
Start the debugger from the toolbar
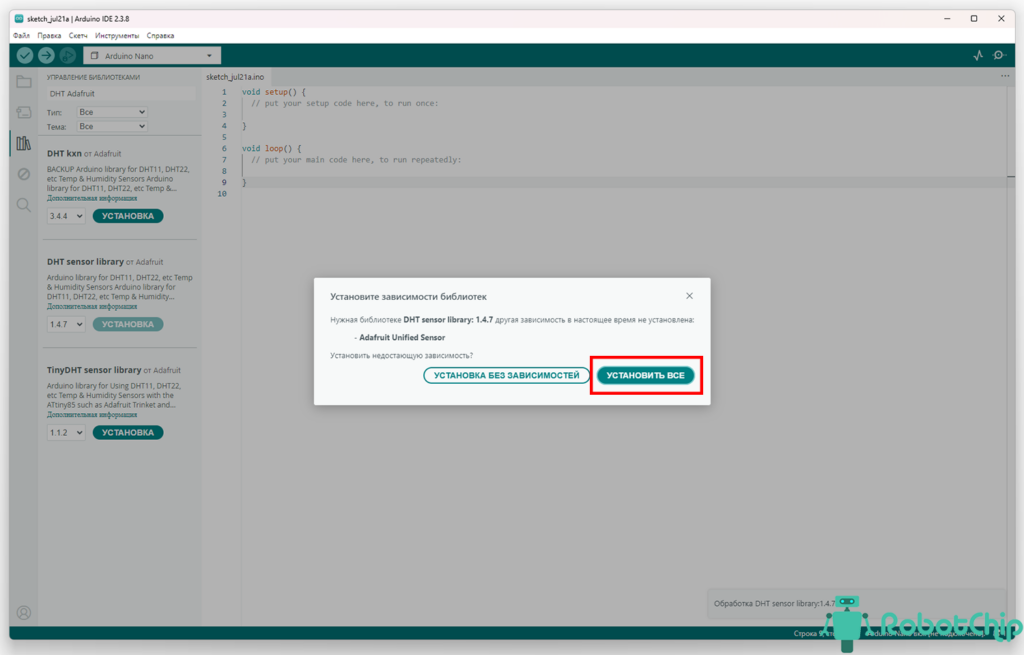coord(68,56)
